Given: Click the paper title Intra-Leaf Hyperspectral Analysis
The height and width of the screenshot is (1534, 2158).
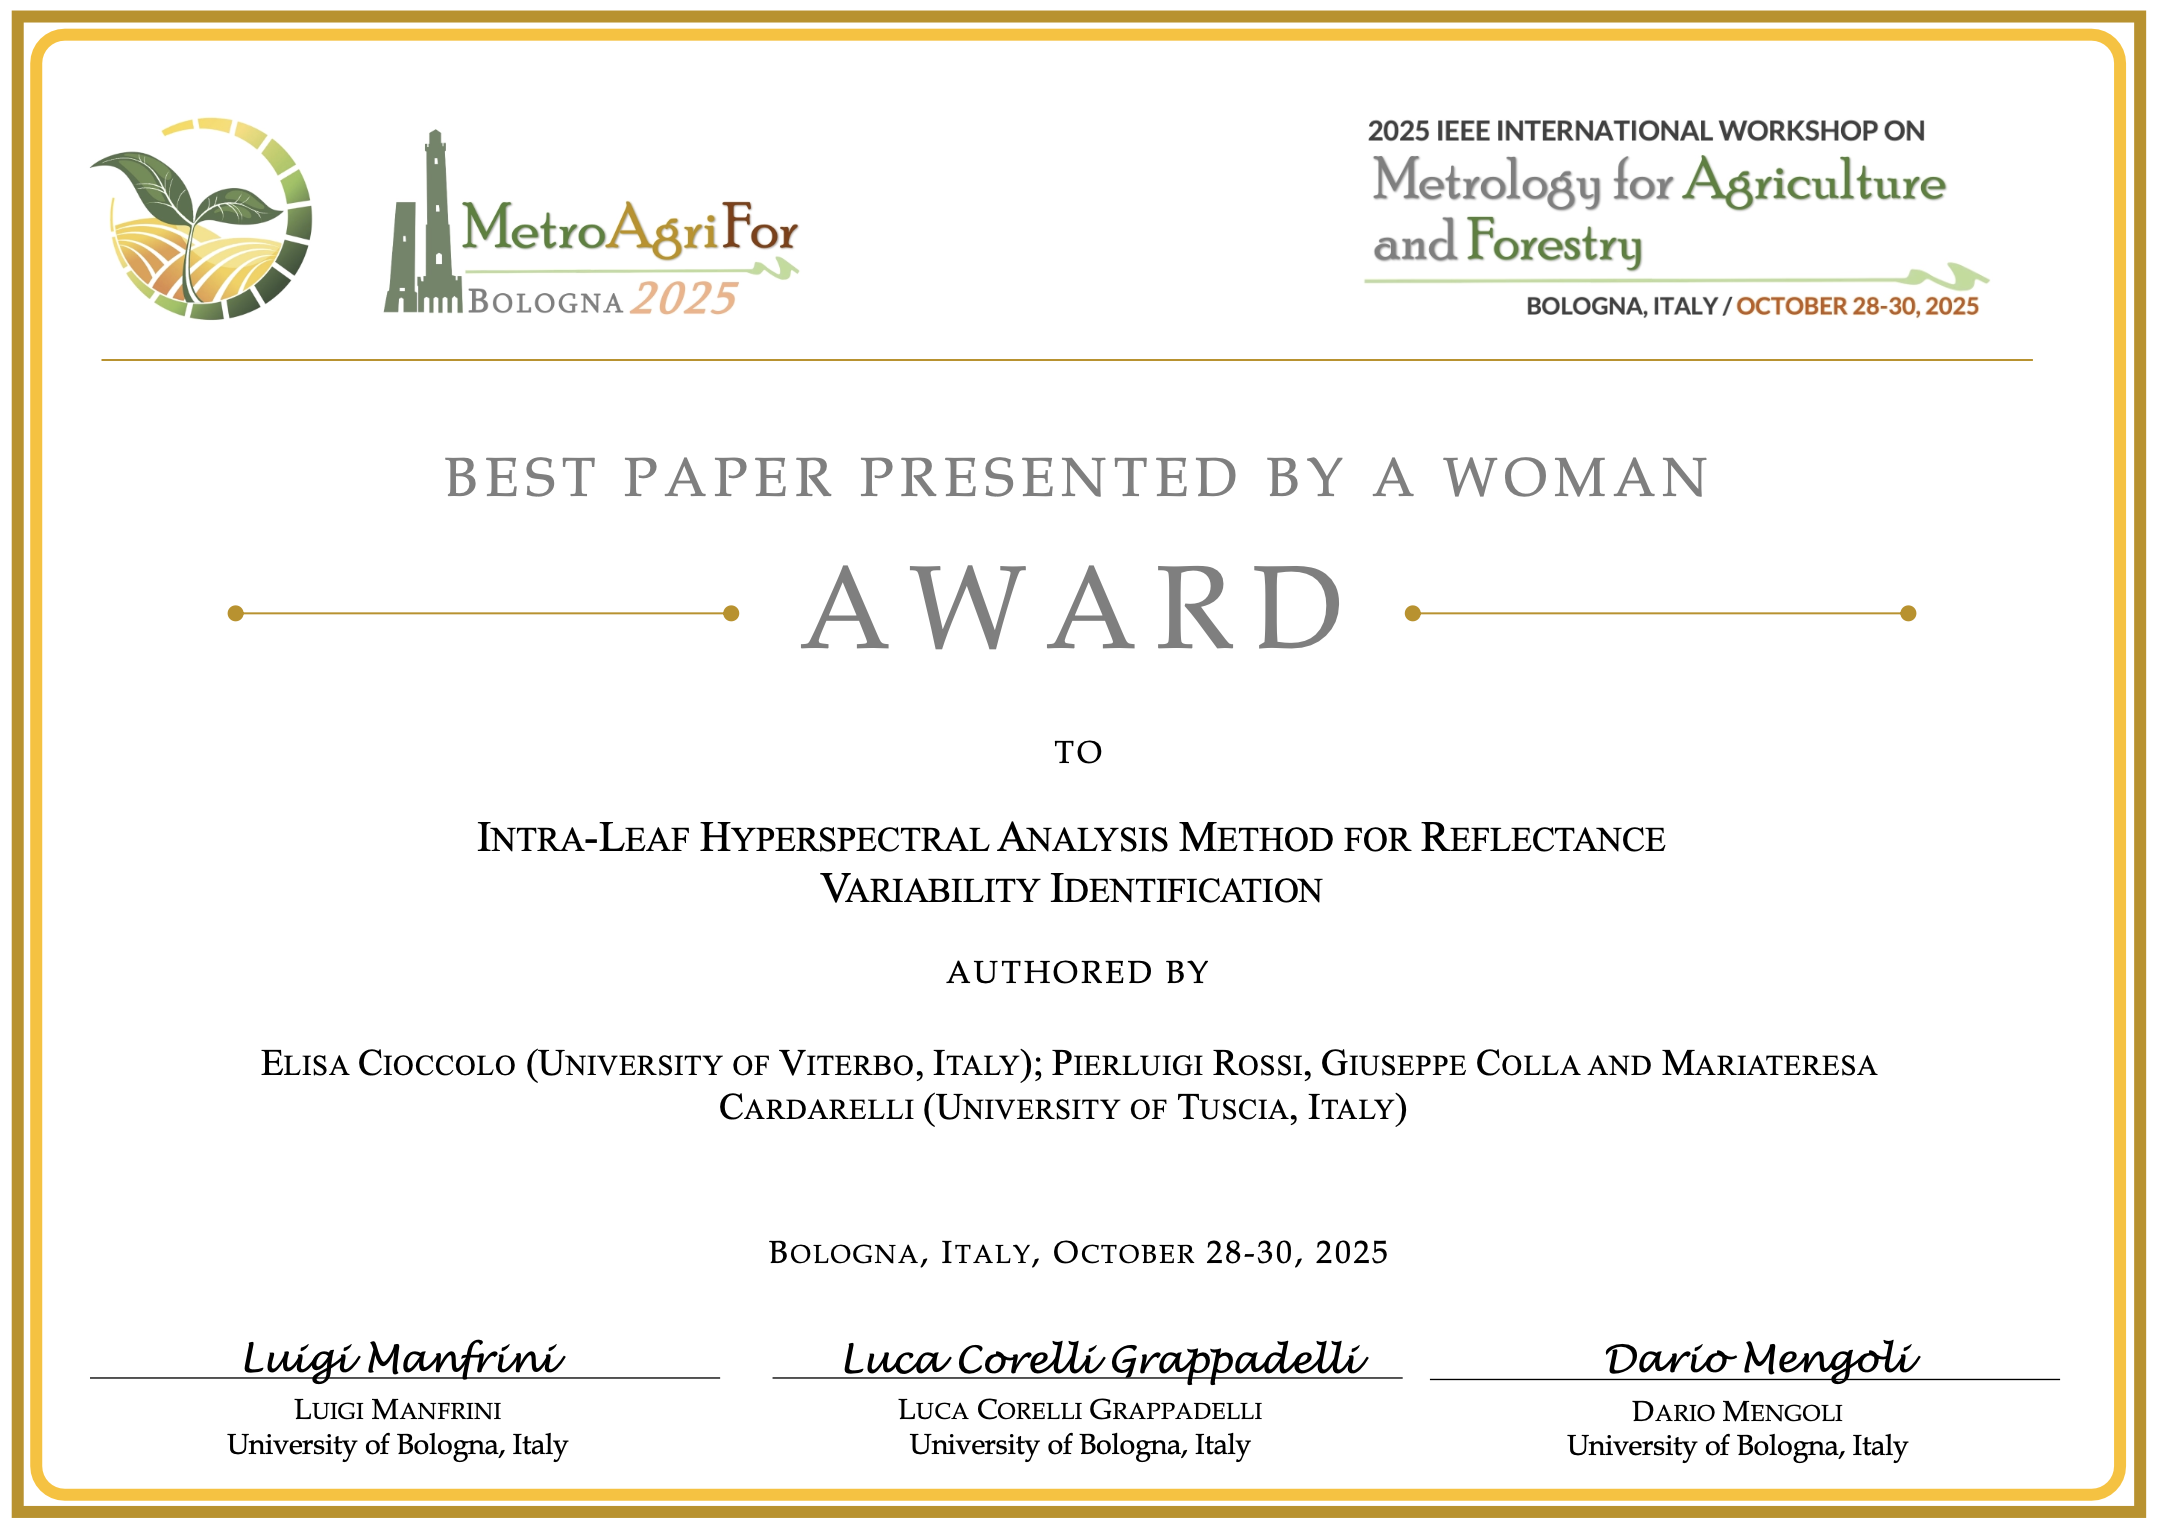Looking at the screenshot, I should pyautogui.click(x=1071, y=838).
